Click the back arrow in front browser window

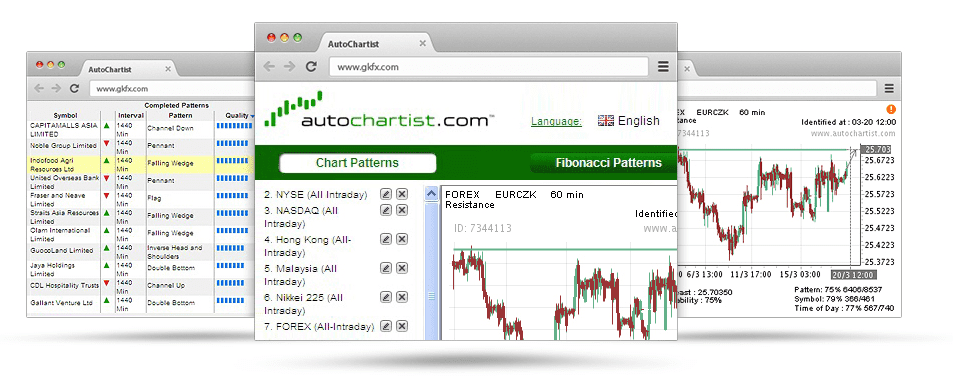click(x=269, y=66)
